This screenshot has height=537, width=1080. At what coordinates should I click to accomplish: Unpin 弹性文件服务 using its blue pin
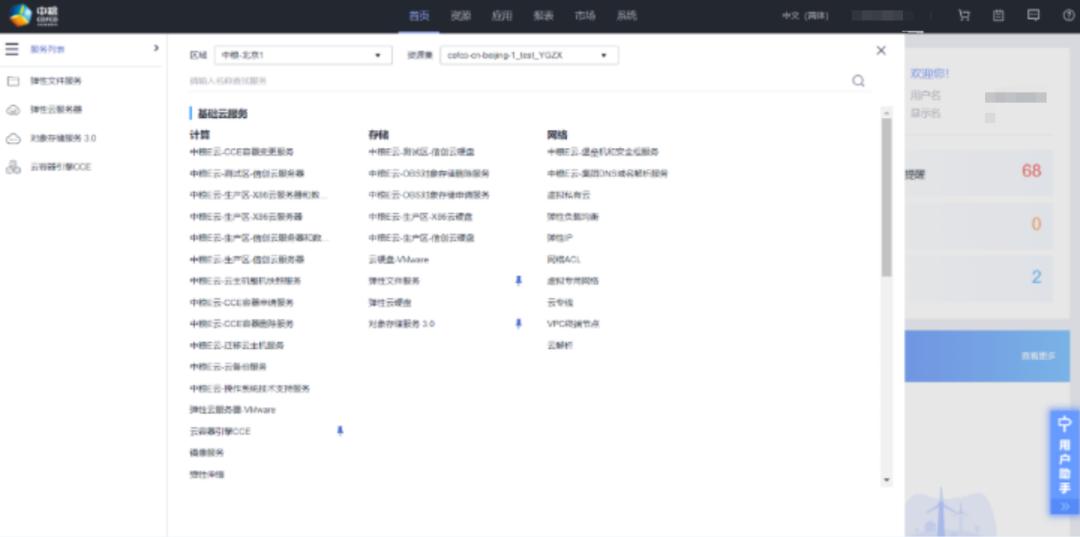519,280
